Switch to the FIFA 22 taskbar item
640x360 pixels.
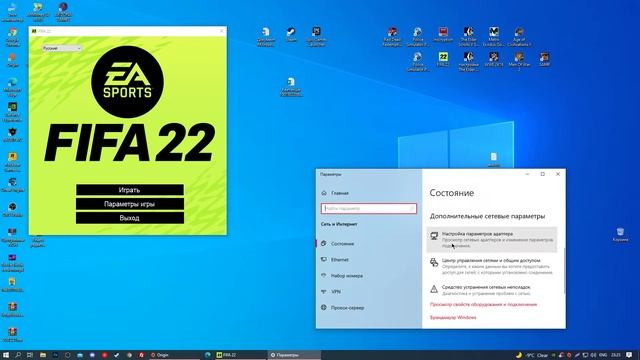(x=240, y=355)
